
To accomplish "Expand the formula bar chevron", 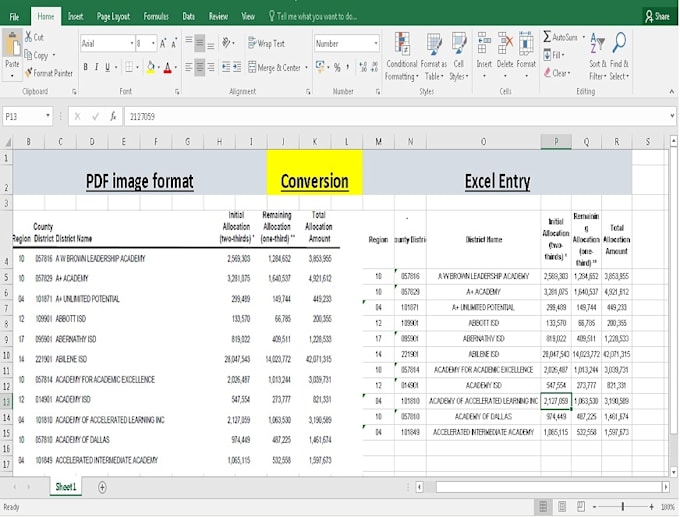I will tap(672, 116).
